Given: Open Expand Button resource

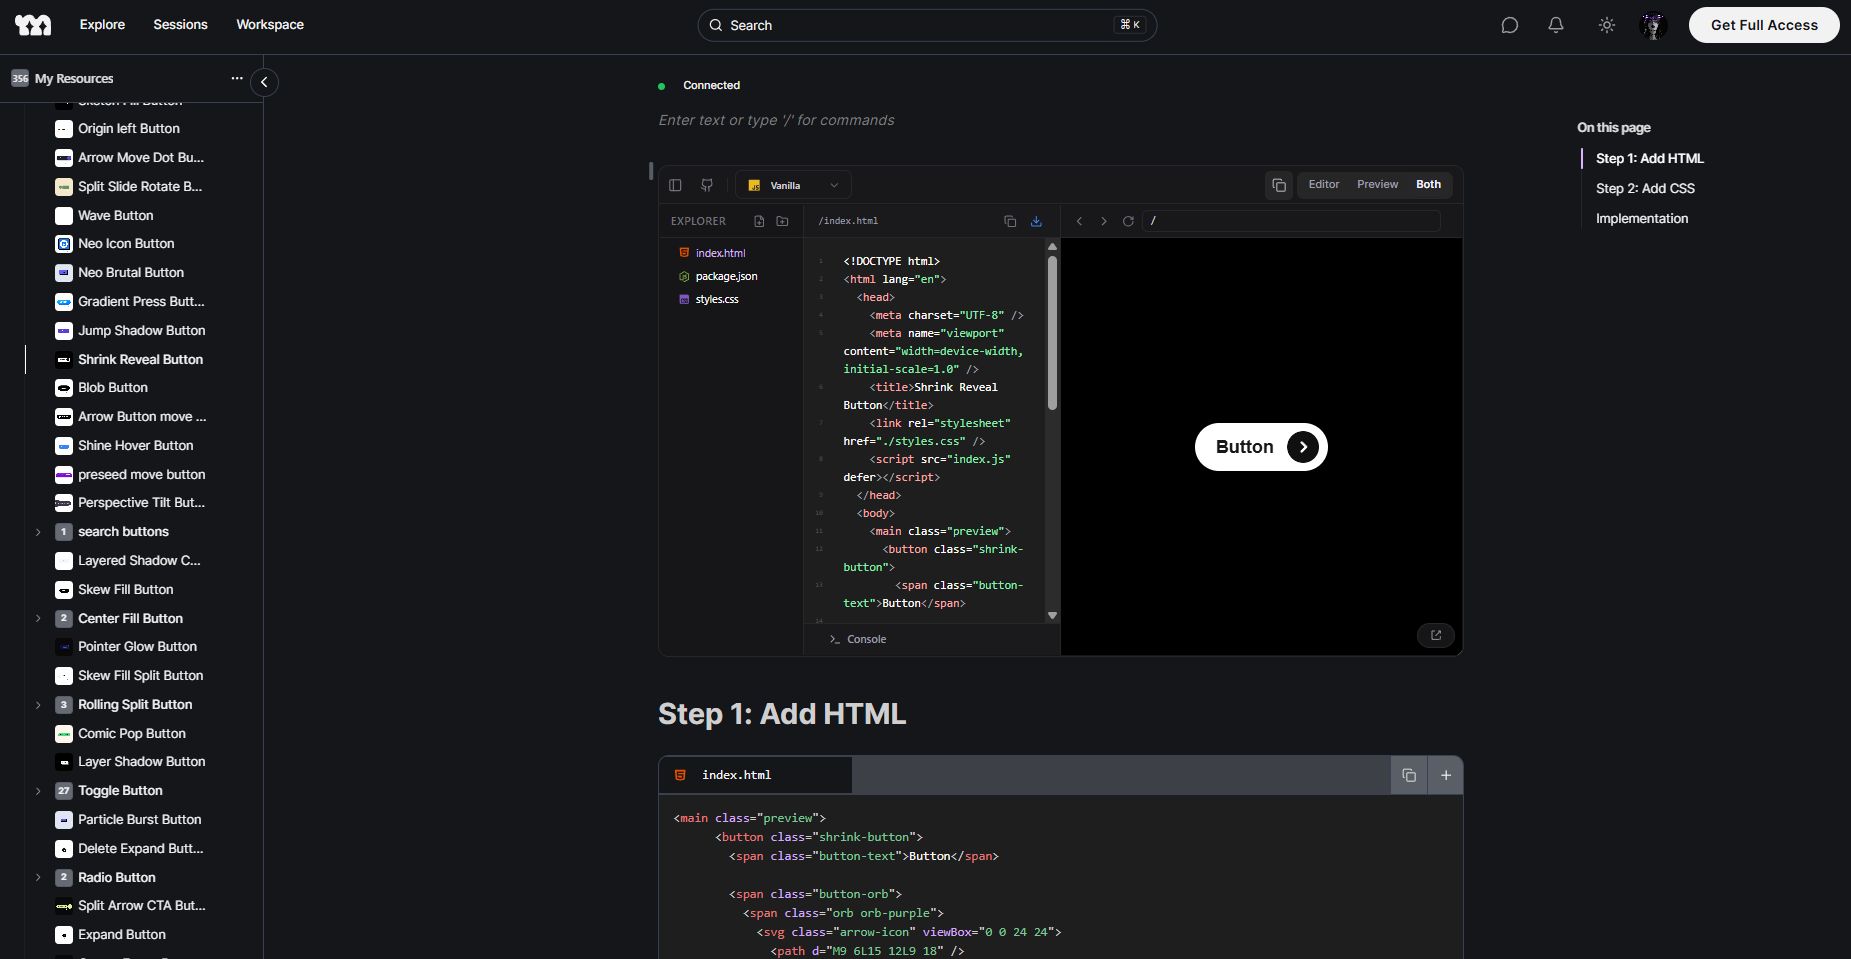Looking at the screenshot, I should (122, 934).
